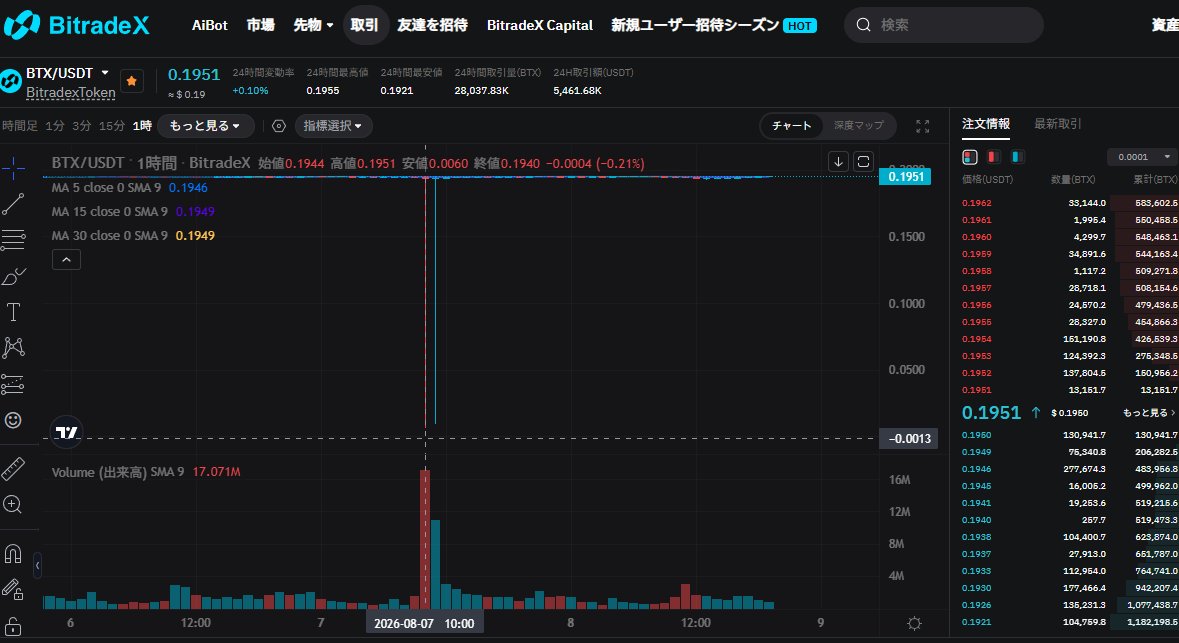Select the trend line drawing tool

13,204
